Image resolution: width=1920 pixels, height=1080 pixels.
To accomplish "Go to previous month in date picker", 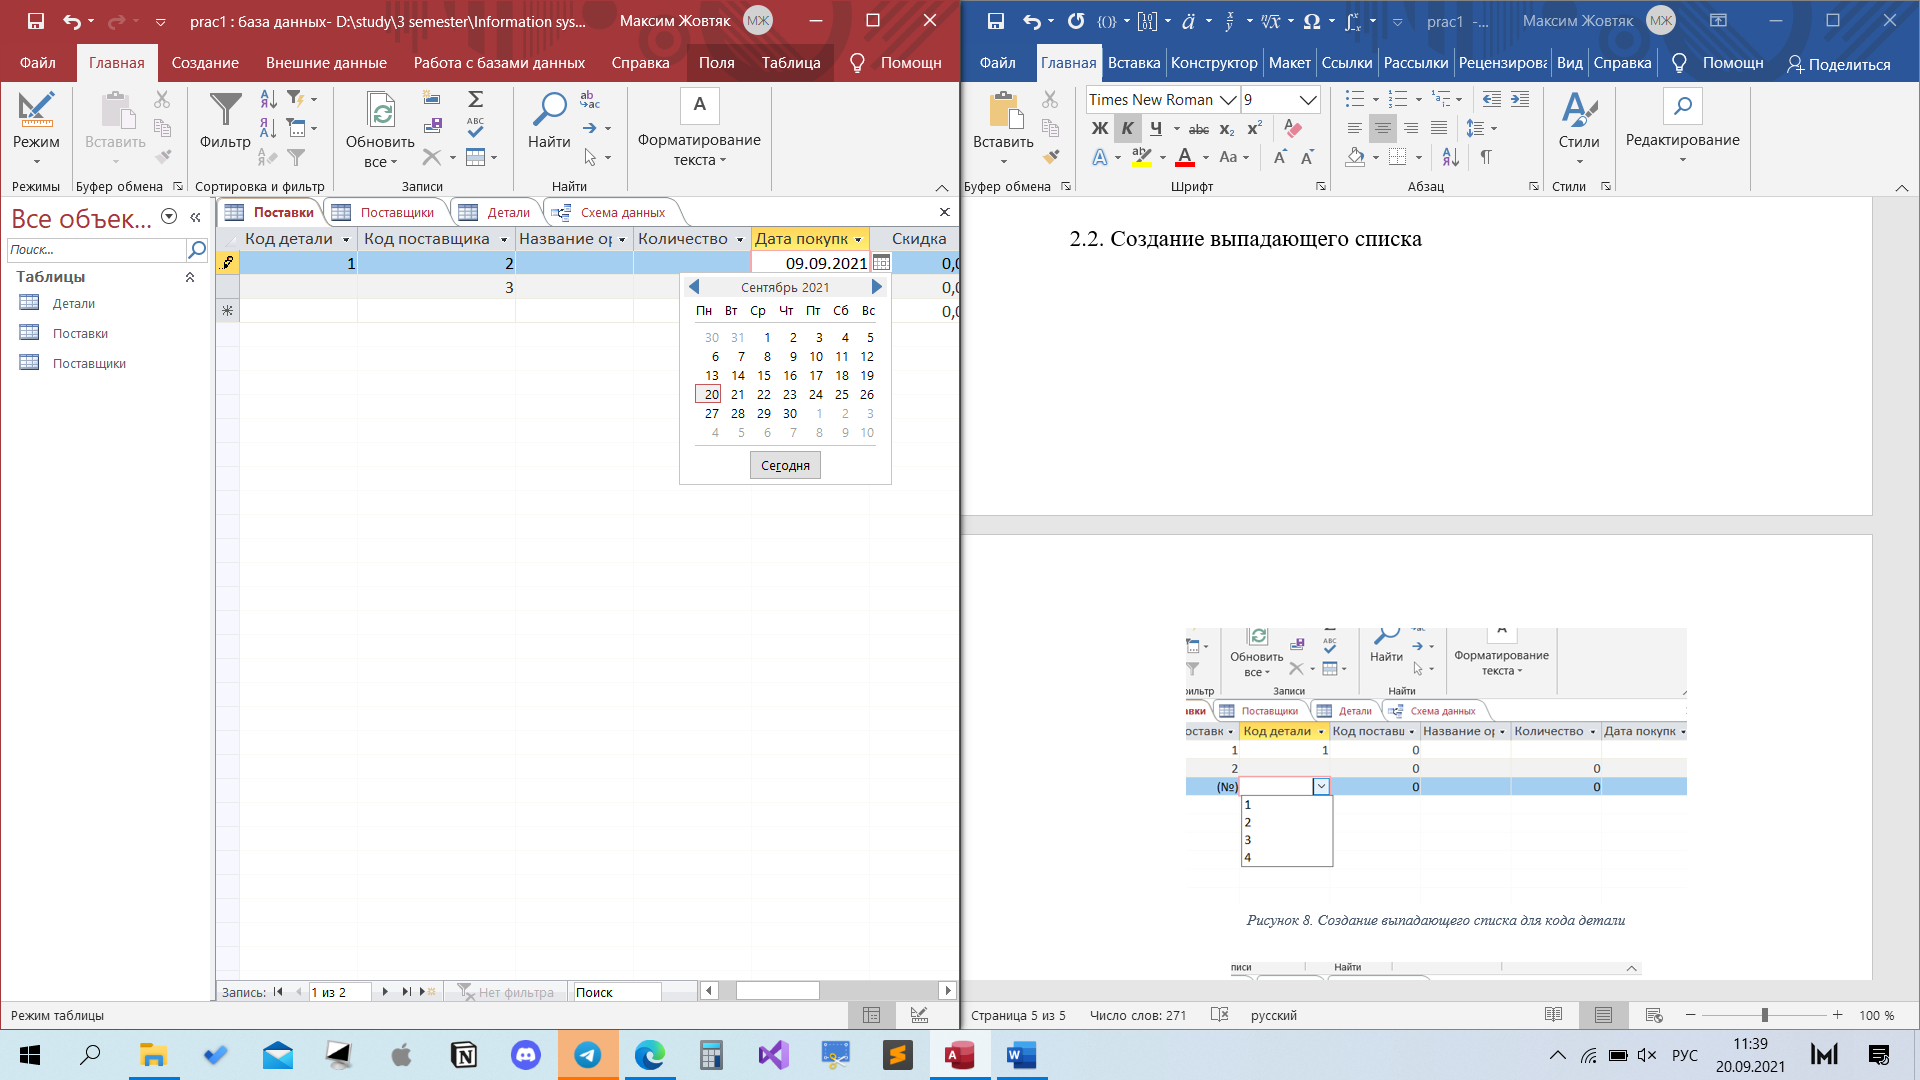I will coord(694,287).
